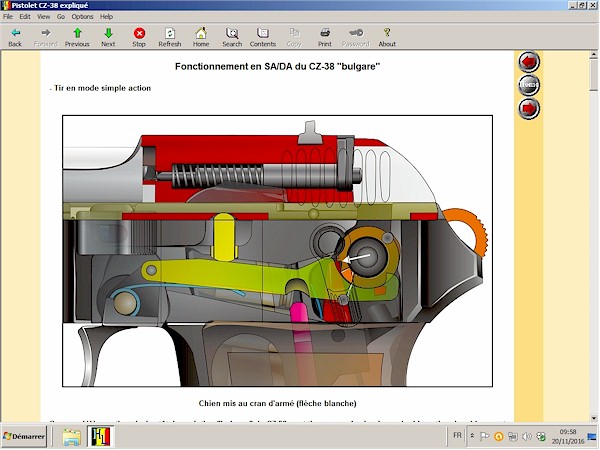Click the scrollbar up arrow
Viewport: 600px width, 450px height.
pos(593,54)
